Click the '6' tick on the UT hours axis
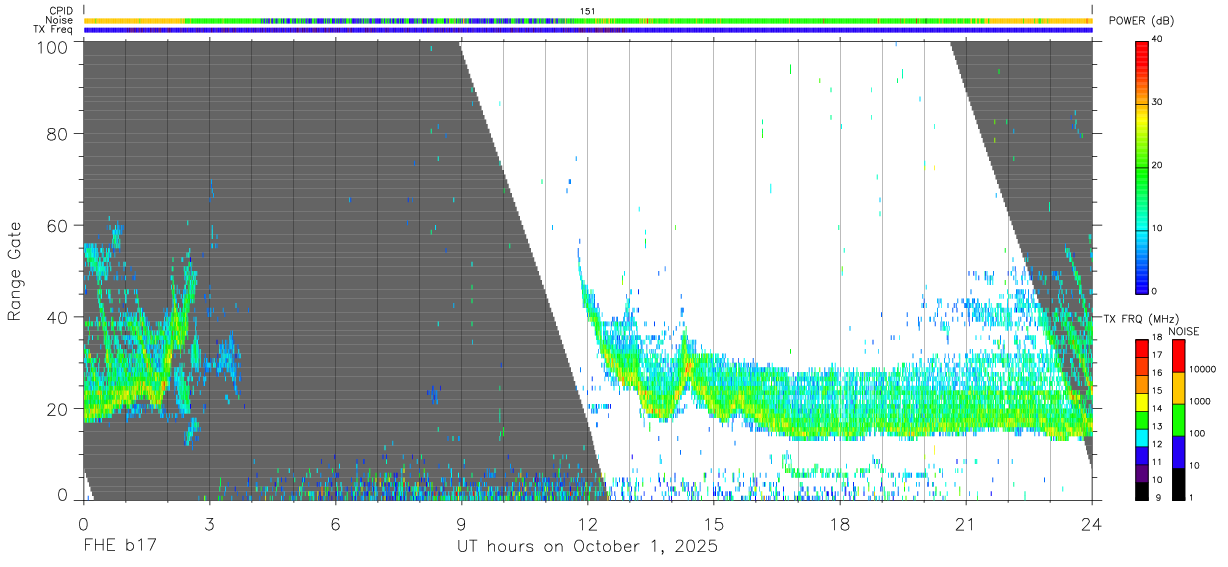The height and width of the screenshot is (567, 1228). pyautogui.click(x=335, y=522)
